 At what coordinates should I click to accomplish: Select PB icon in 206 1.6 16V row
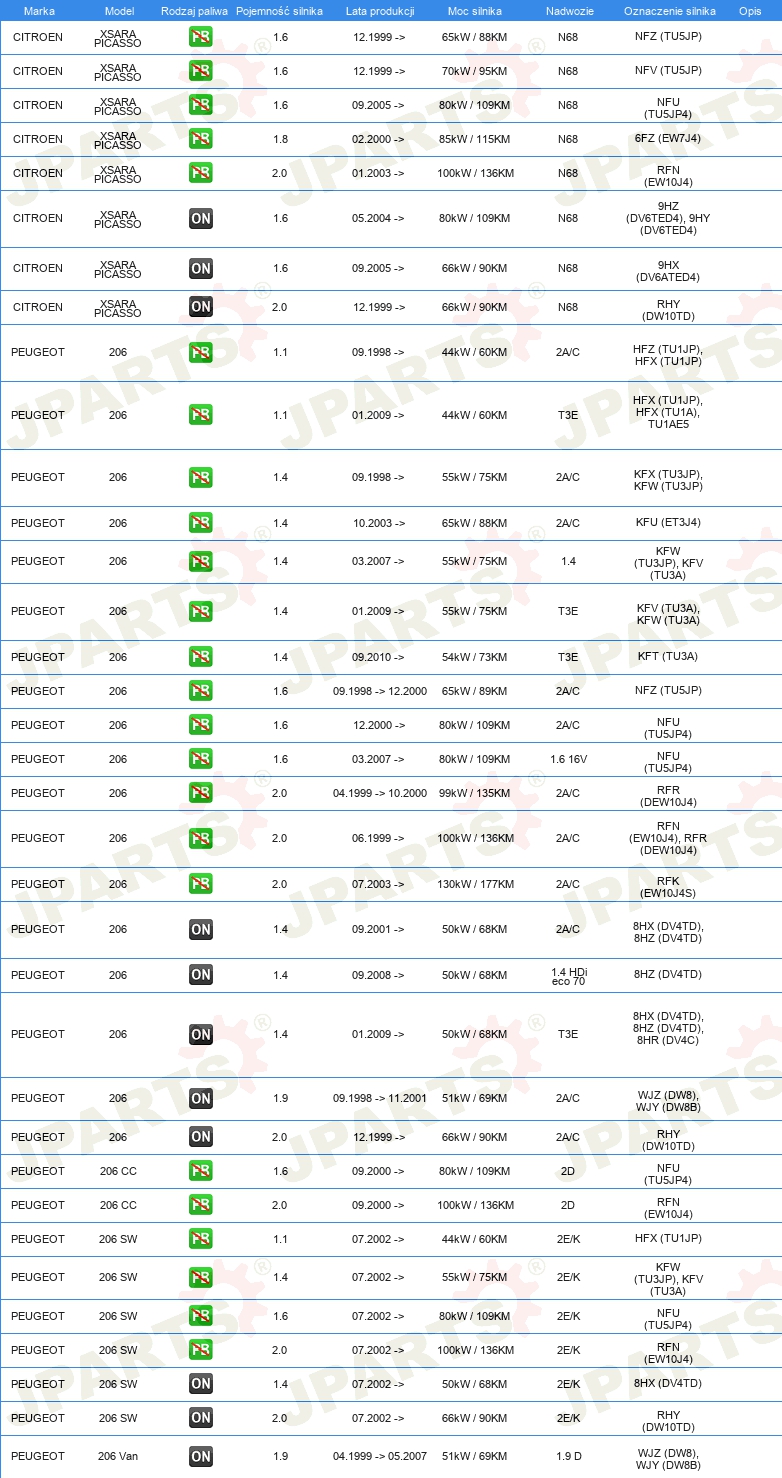tap(201, 759)
